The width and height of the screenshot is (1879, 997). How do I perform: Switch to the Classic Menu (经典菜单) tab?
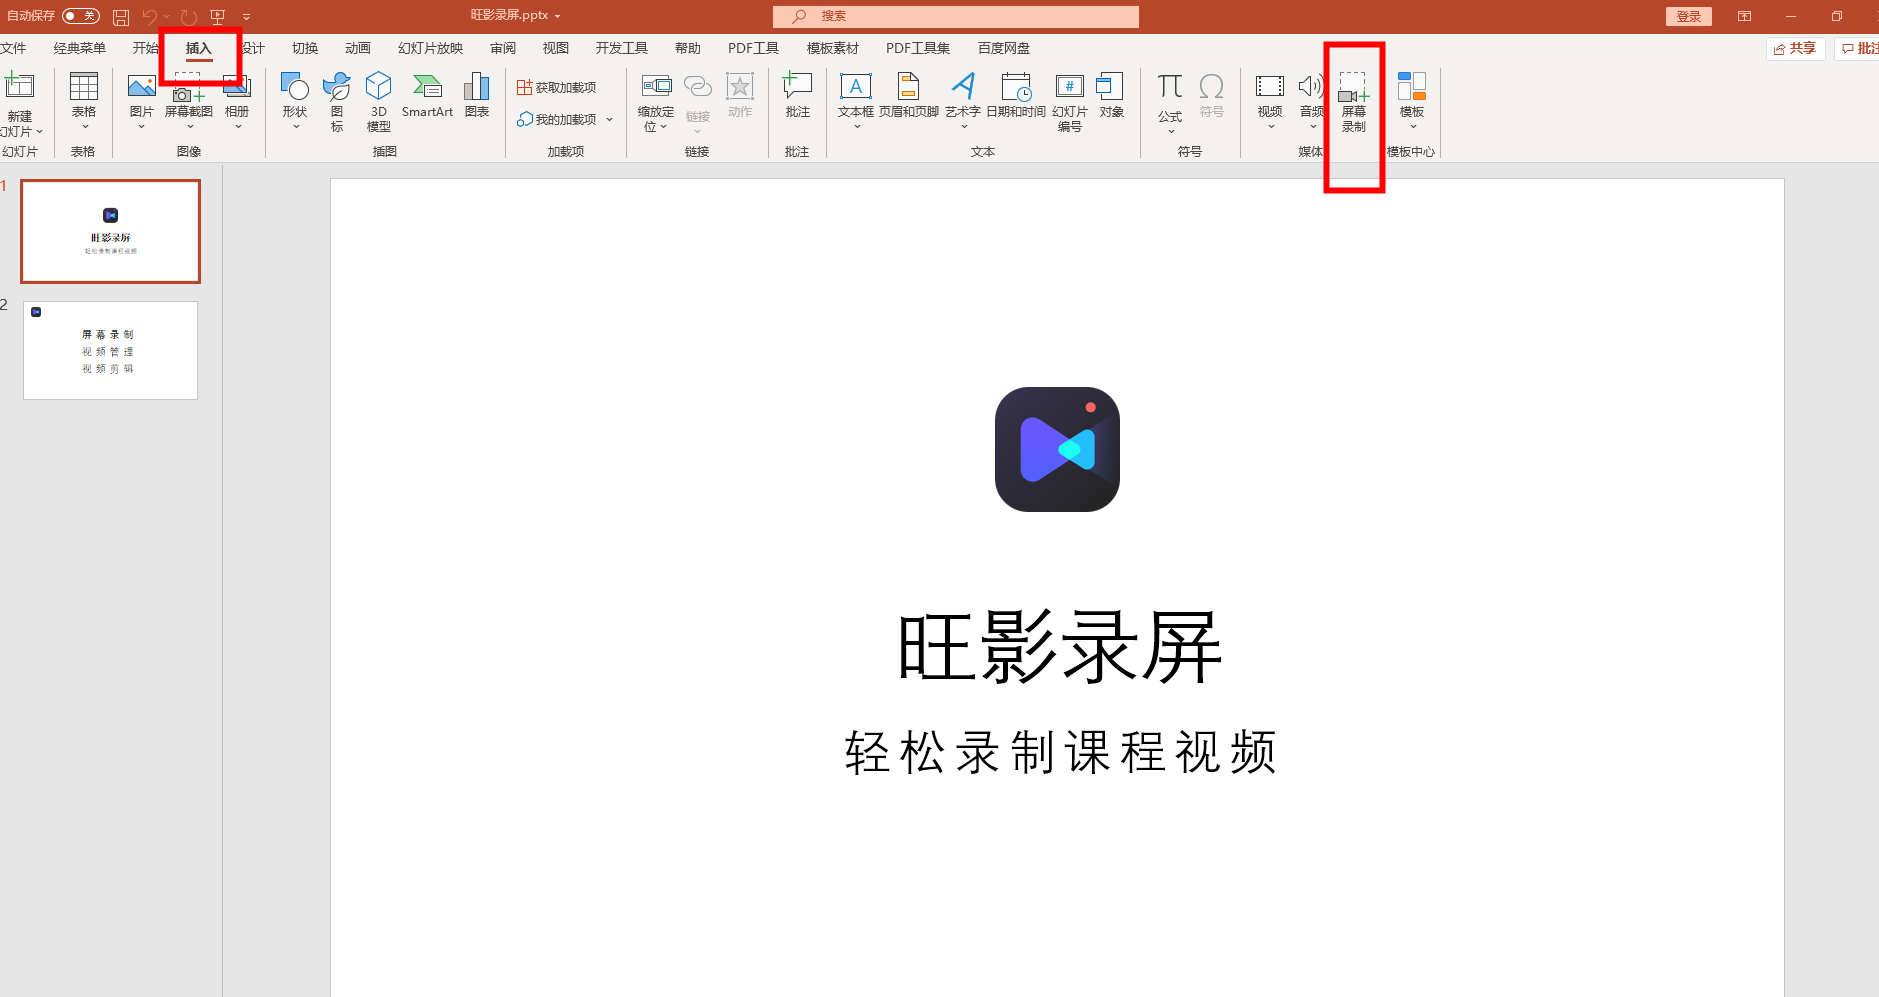point(80,48)
